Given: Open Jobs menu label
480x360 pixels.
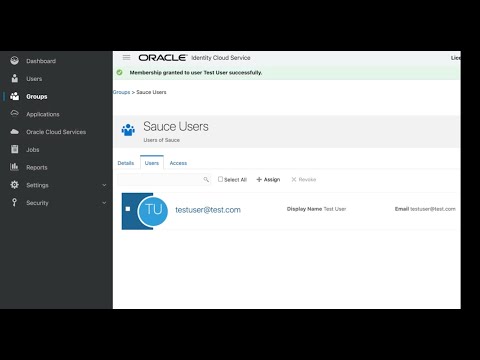Looking at the screenshot, I should click(x=33, y=150).
